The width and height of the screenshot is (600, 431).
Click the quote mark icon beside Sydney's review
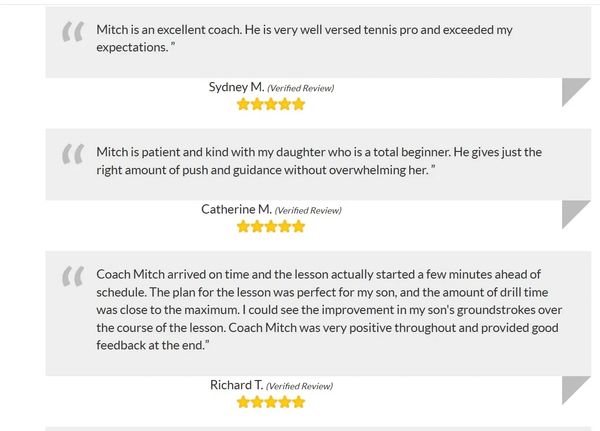click(x=72, y=33)
